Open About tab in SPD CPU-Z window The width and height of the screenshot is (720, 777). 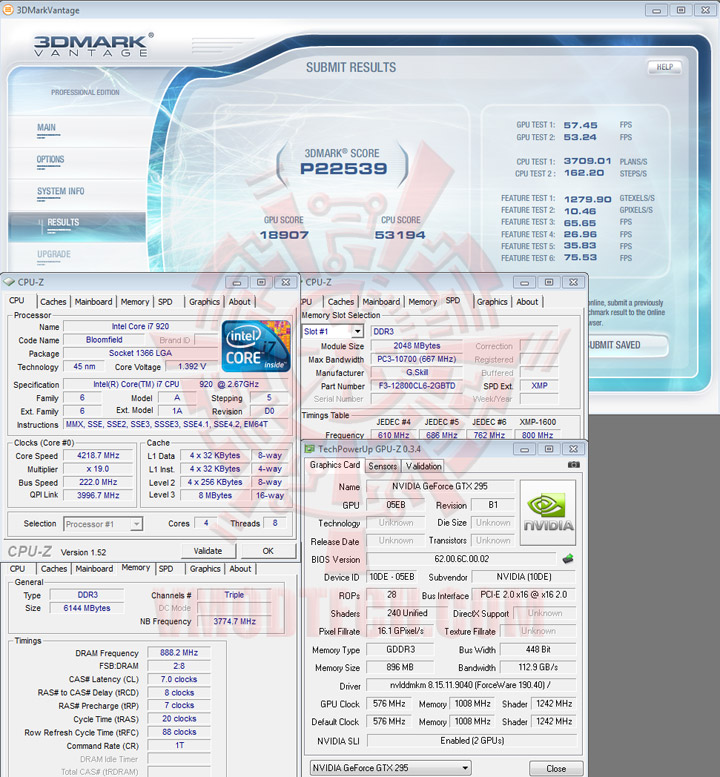(527, 302)
